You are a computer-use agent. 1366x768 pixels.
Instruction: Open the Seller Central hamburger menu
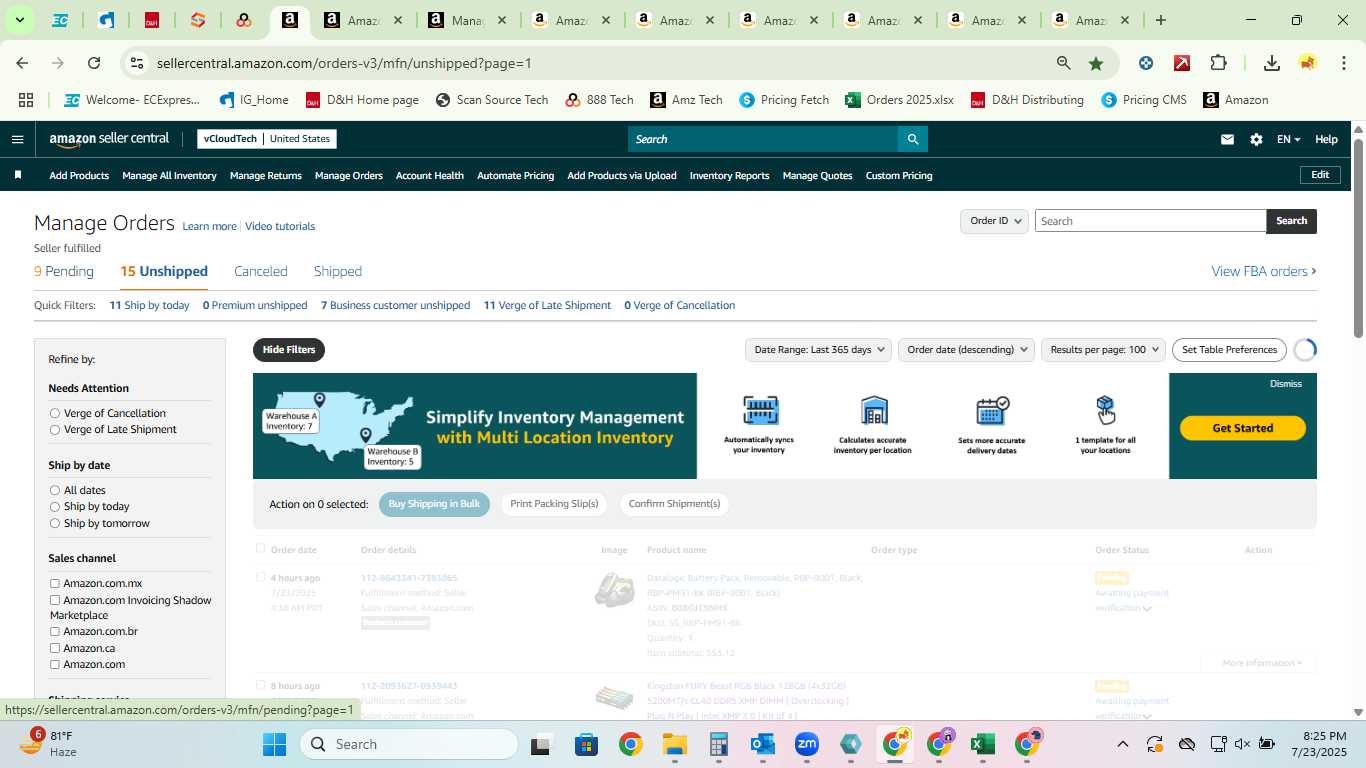click(17, 139)
